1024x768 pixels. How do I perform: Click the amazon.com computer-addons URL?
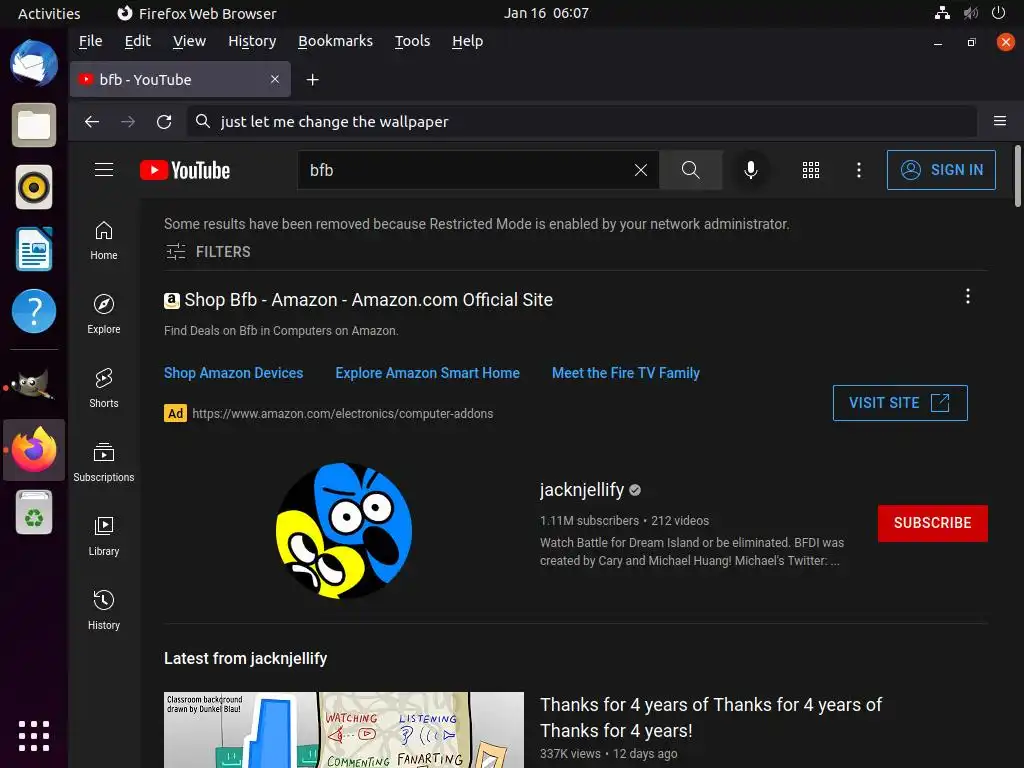(342, 413)
